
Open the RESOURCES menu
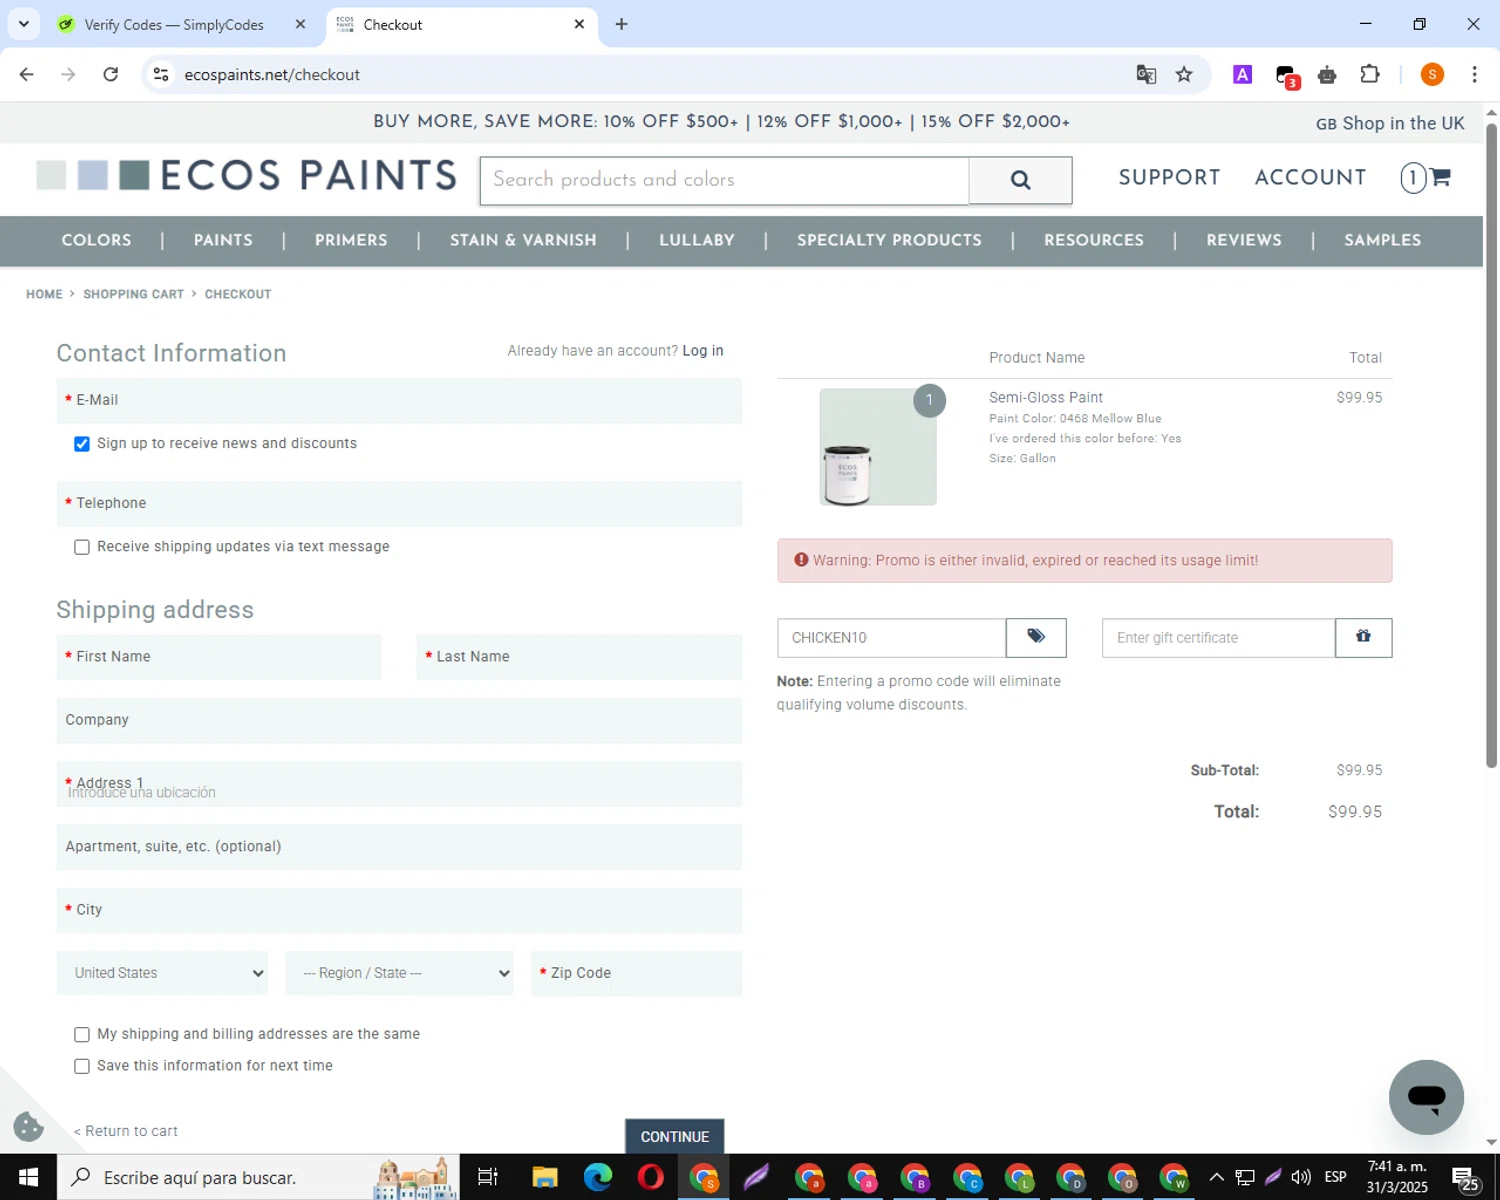click(x=1094, y=240)
